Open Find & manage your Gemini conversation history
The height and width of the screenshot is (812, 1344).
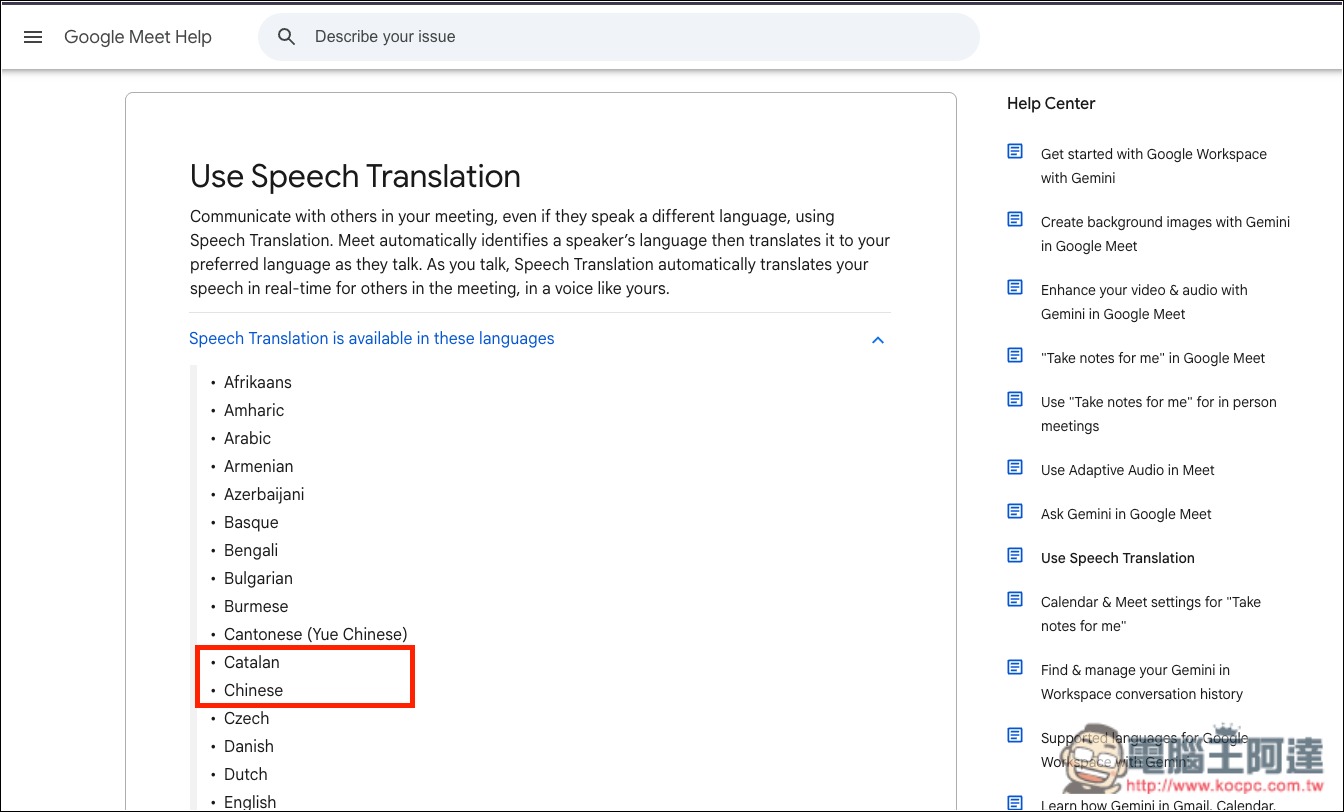1142,682
